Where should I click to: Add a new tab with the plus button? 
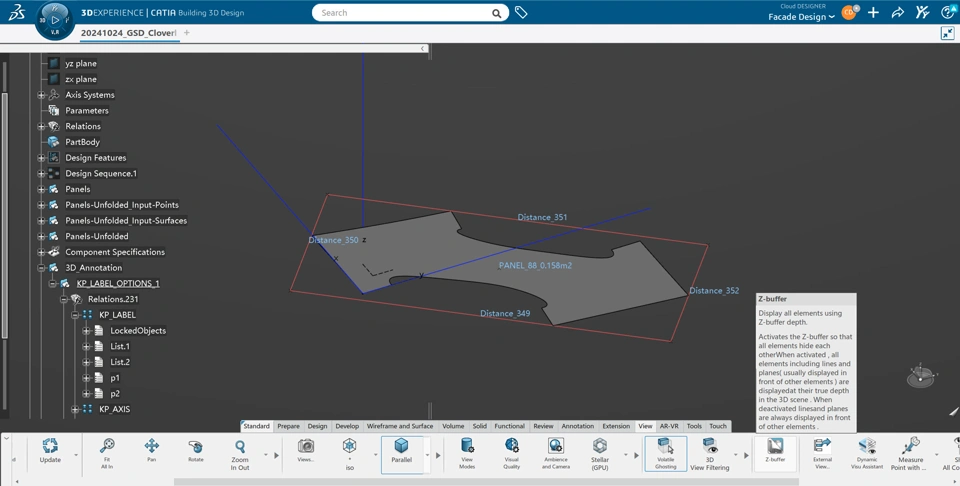(x=187, y=32)
